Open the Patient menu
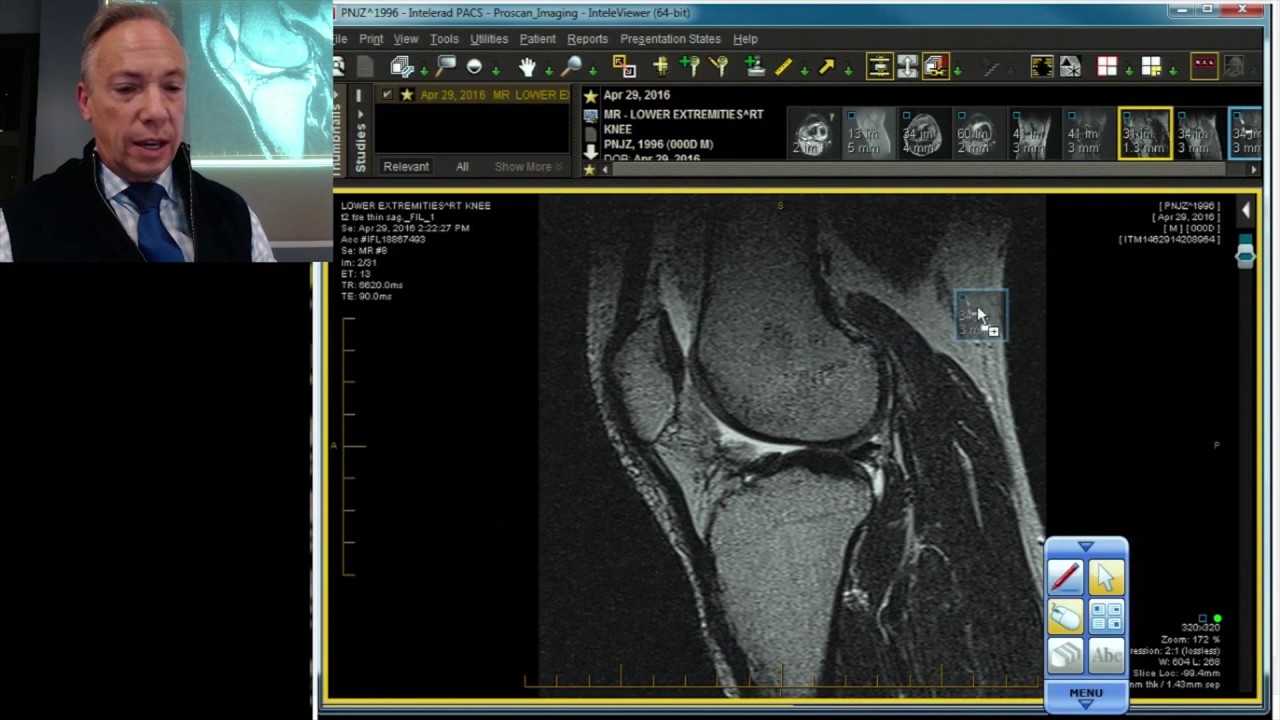This screenshot has width=1280, height=720. [537, 39]
